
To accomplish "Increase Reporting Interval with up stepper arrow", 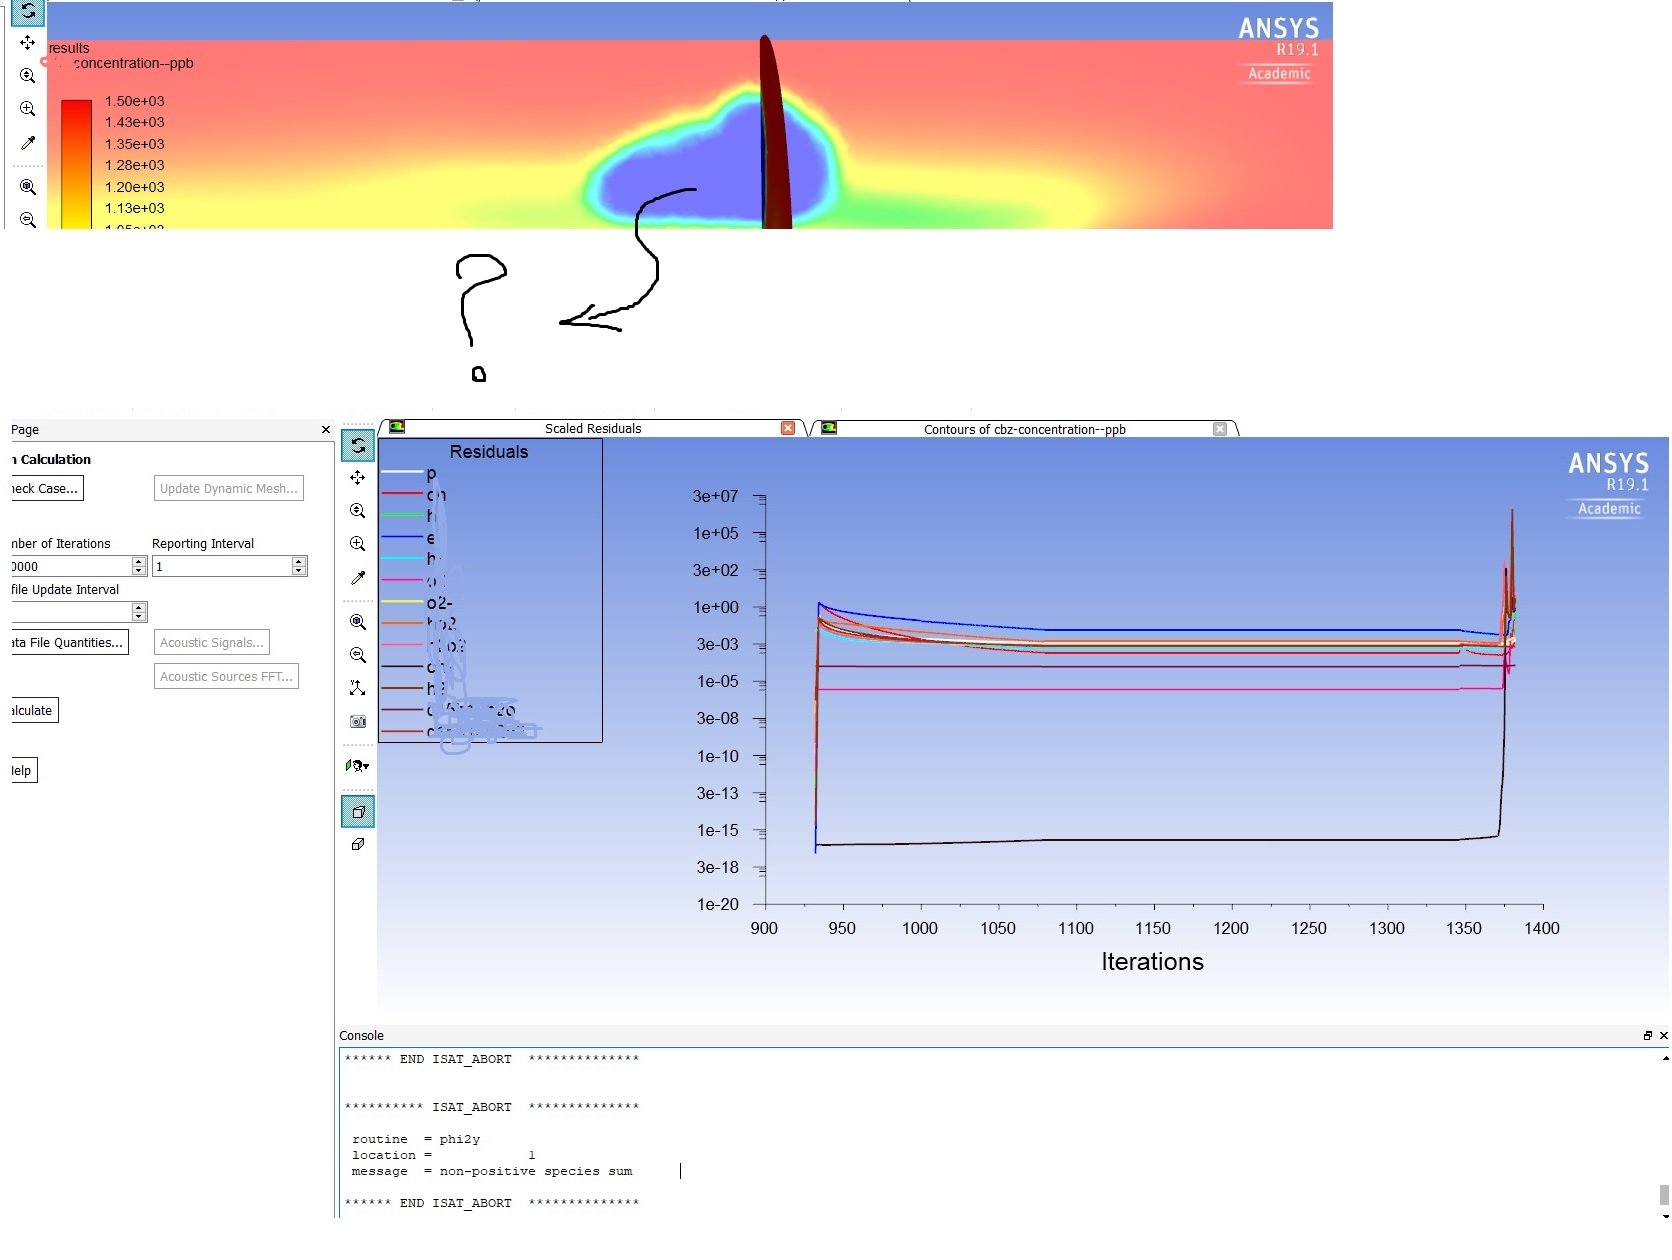I will (x=299, y=562).
